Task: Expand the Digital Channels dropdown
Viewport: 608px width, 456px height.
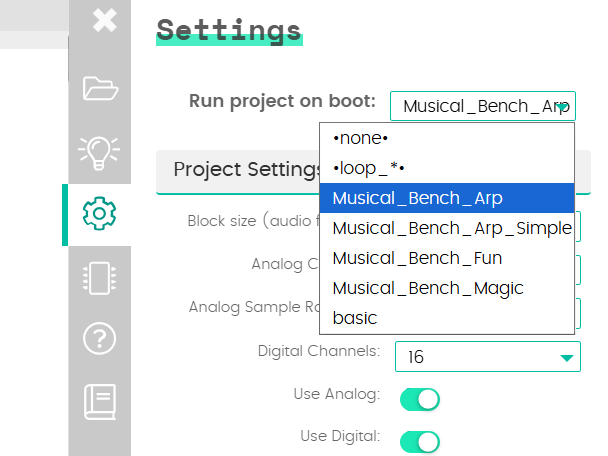Action: [x=487, y=356]
